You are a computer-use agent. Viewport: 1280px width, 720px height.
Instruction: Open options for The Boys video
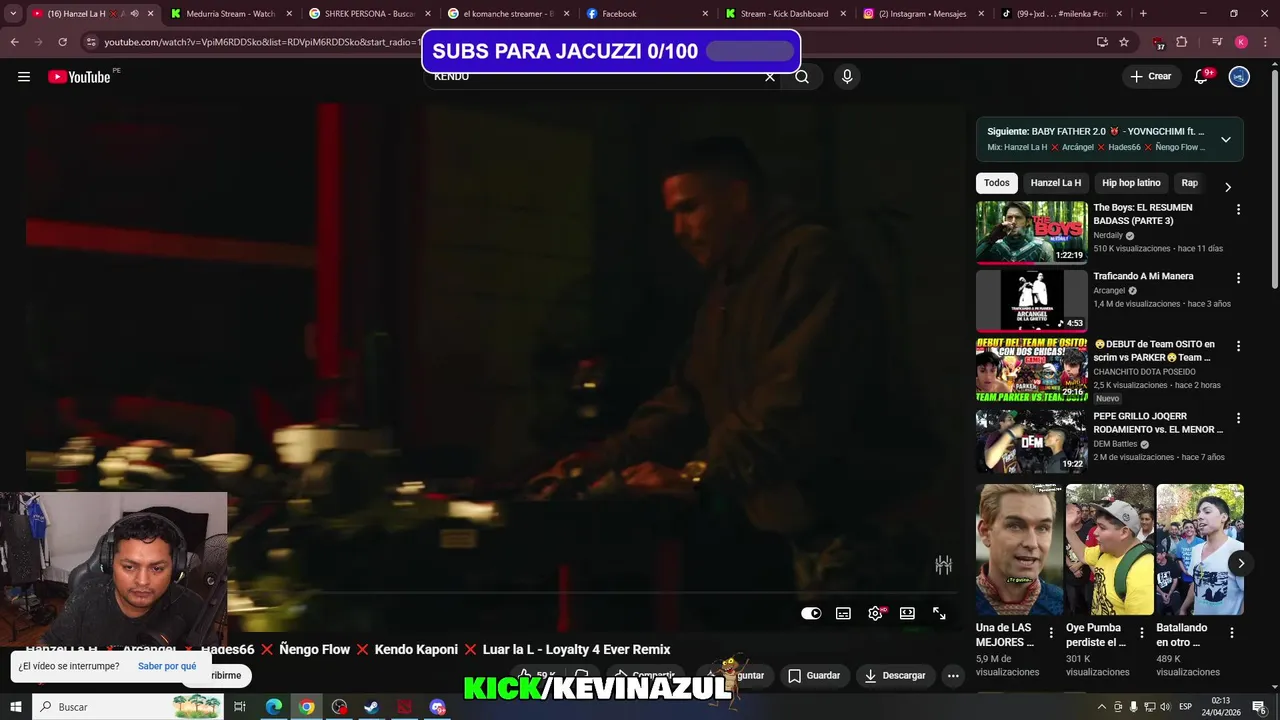(1238, 210)
